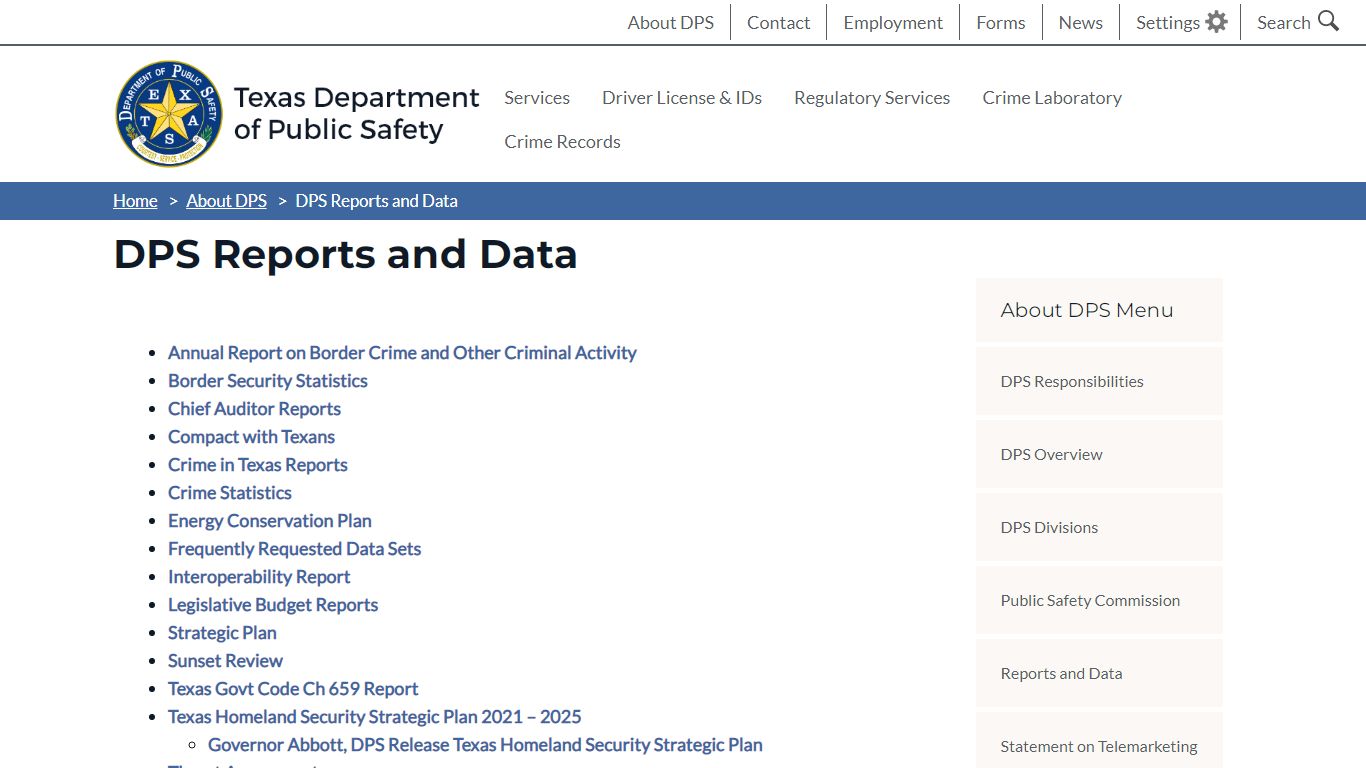Open About DPS in top bar
Image resolution: width=1366 pixels, height=768 pixels.
click(671, 22)
